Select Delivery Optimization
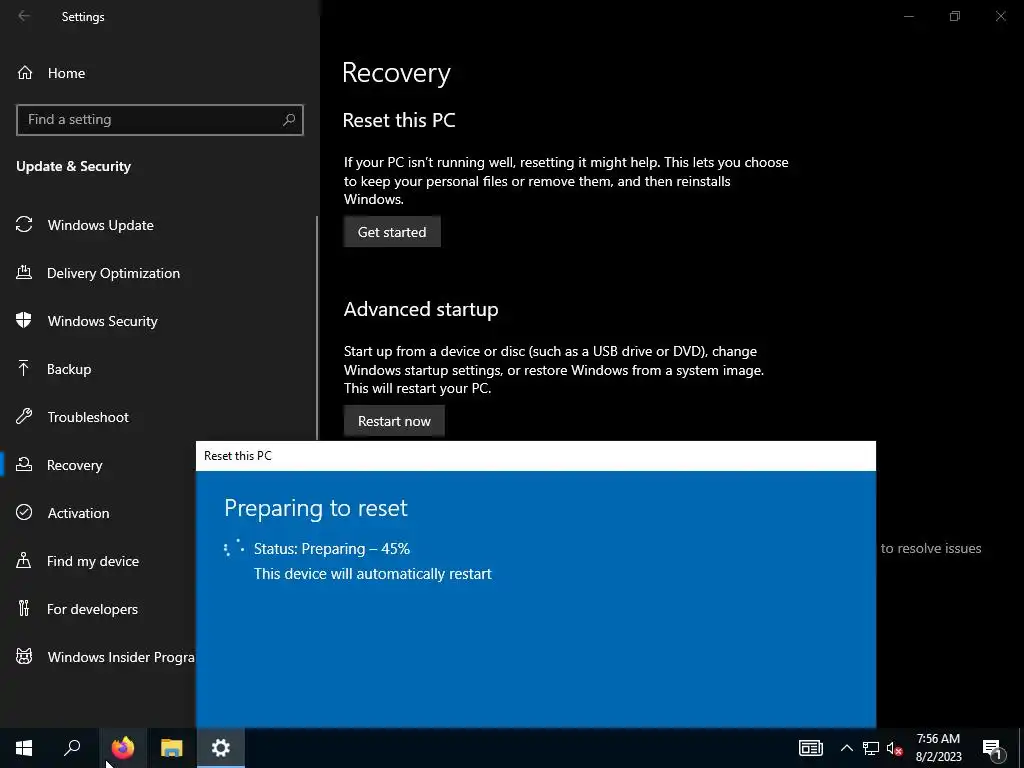The height and width of the screenshot is (768, 1024). click(113, 273)
